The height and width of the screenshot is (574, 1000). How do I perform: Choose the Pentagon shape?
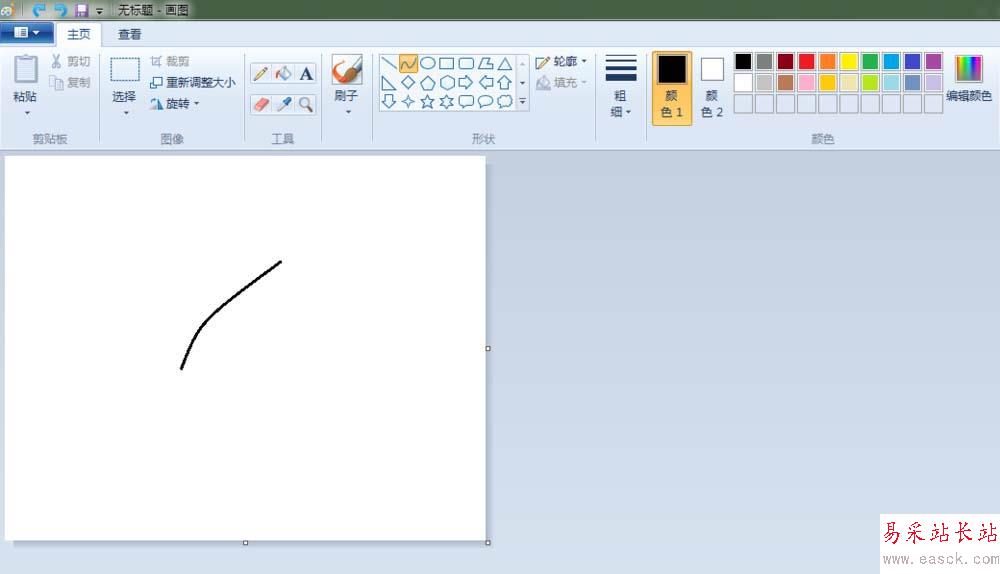428,82
